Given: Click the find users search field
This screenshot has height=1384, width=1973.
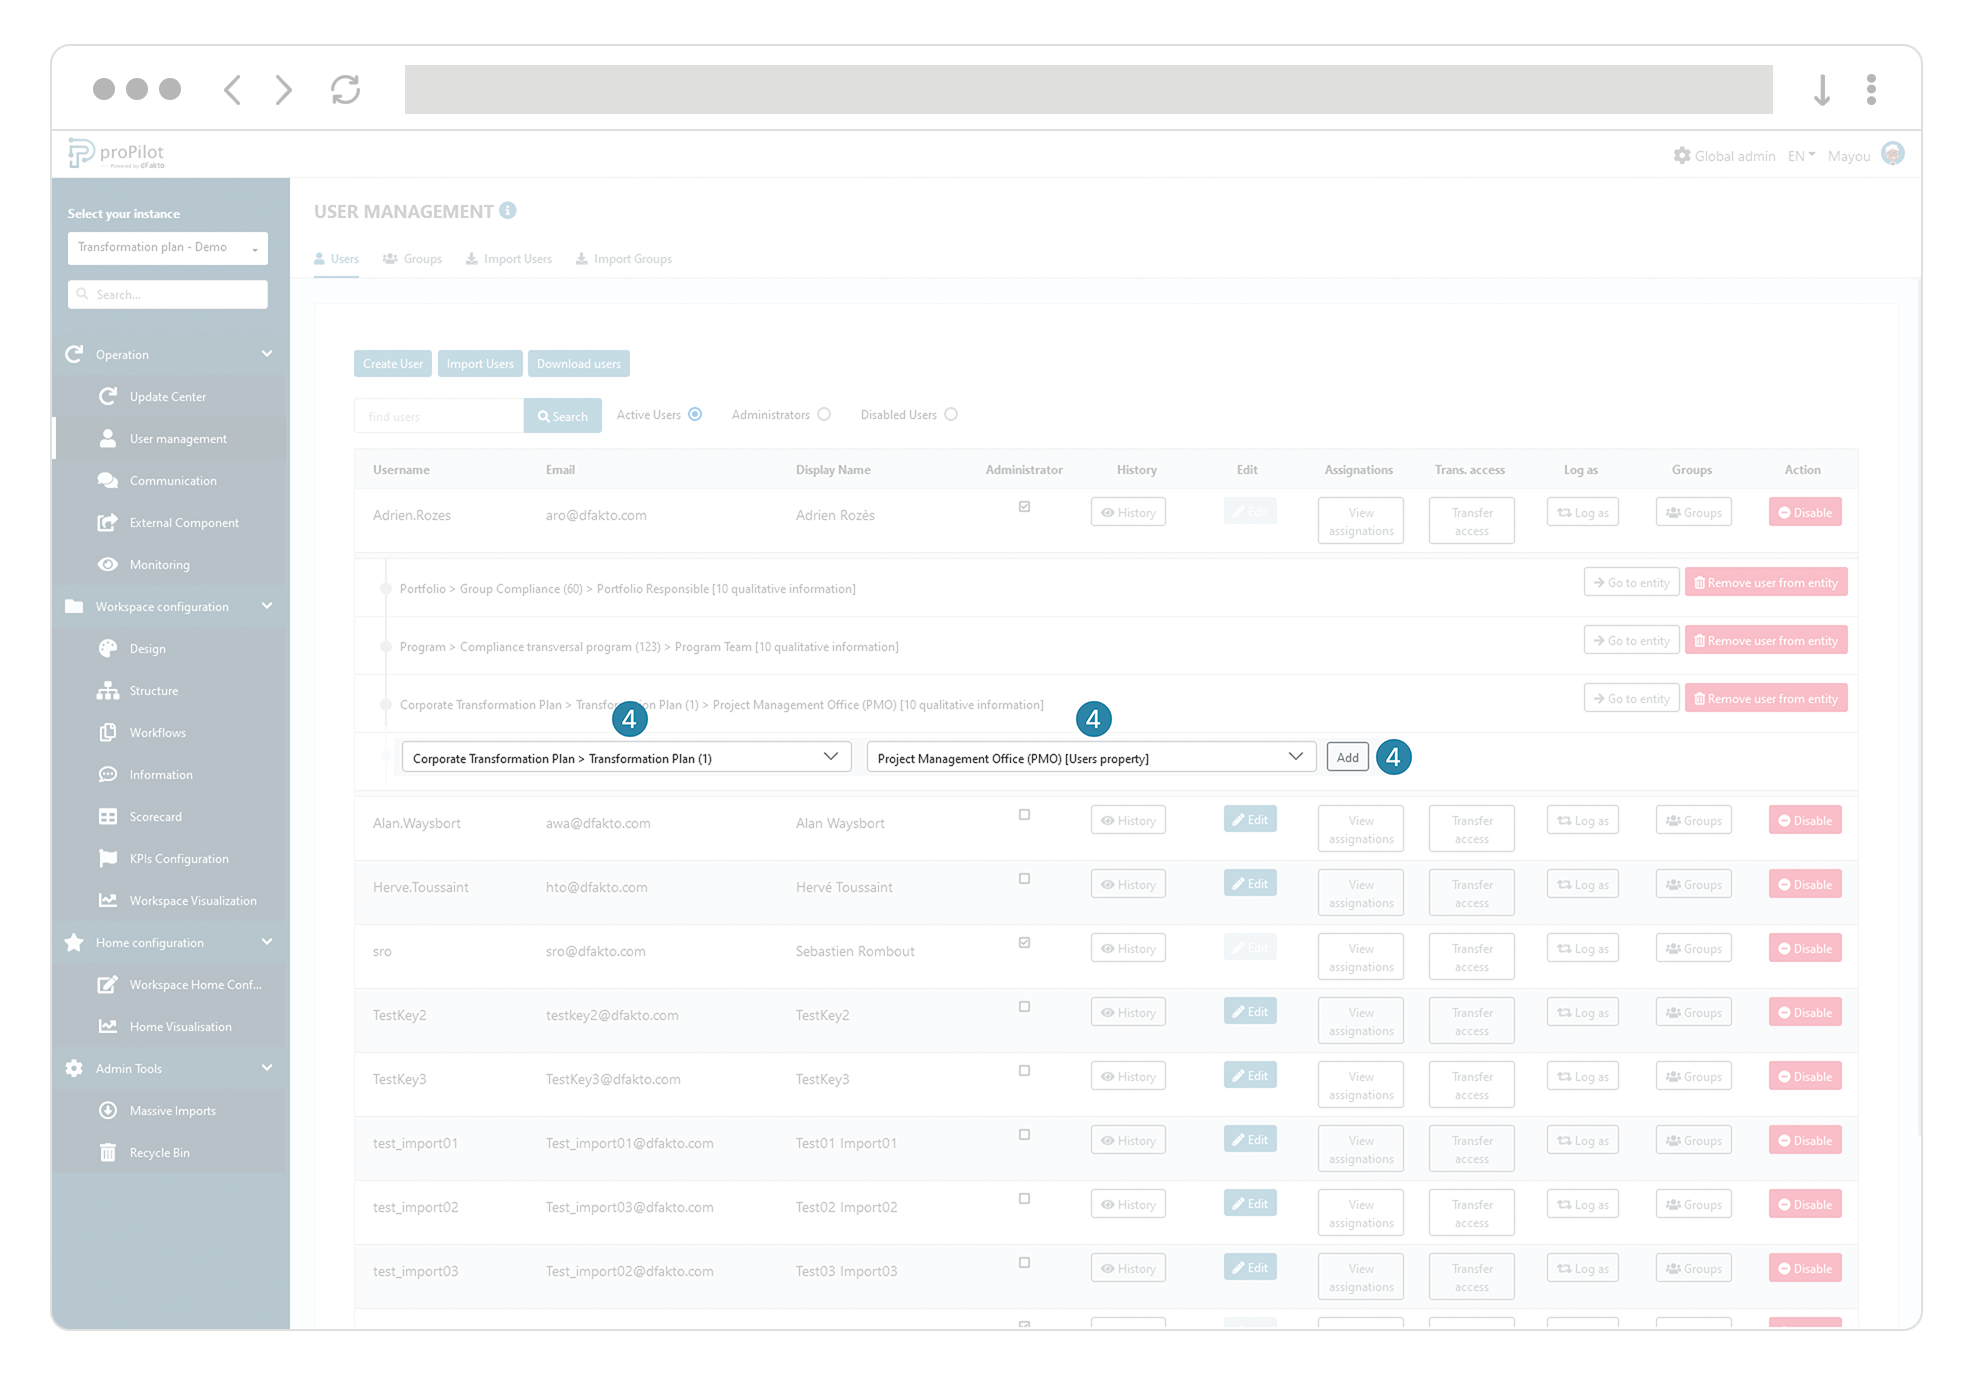Looking at the screenshot, I should pos(438,416).
